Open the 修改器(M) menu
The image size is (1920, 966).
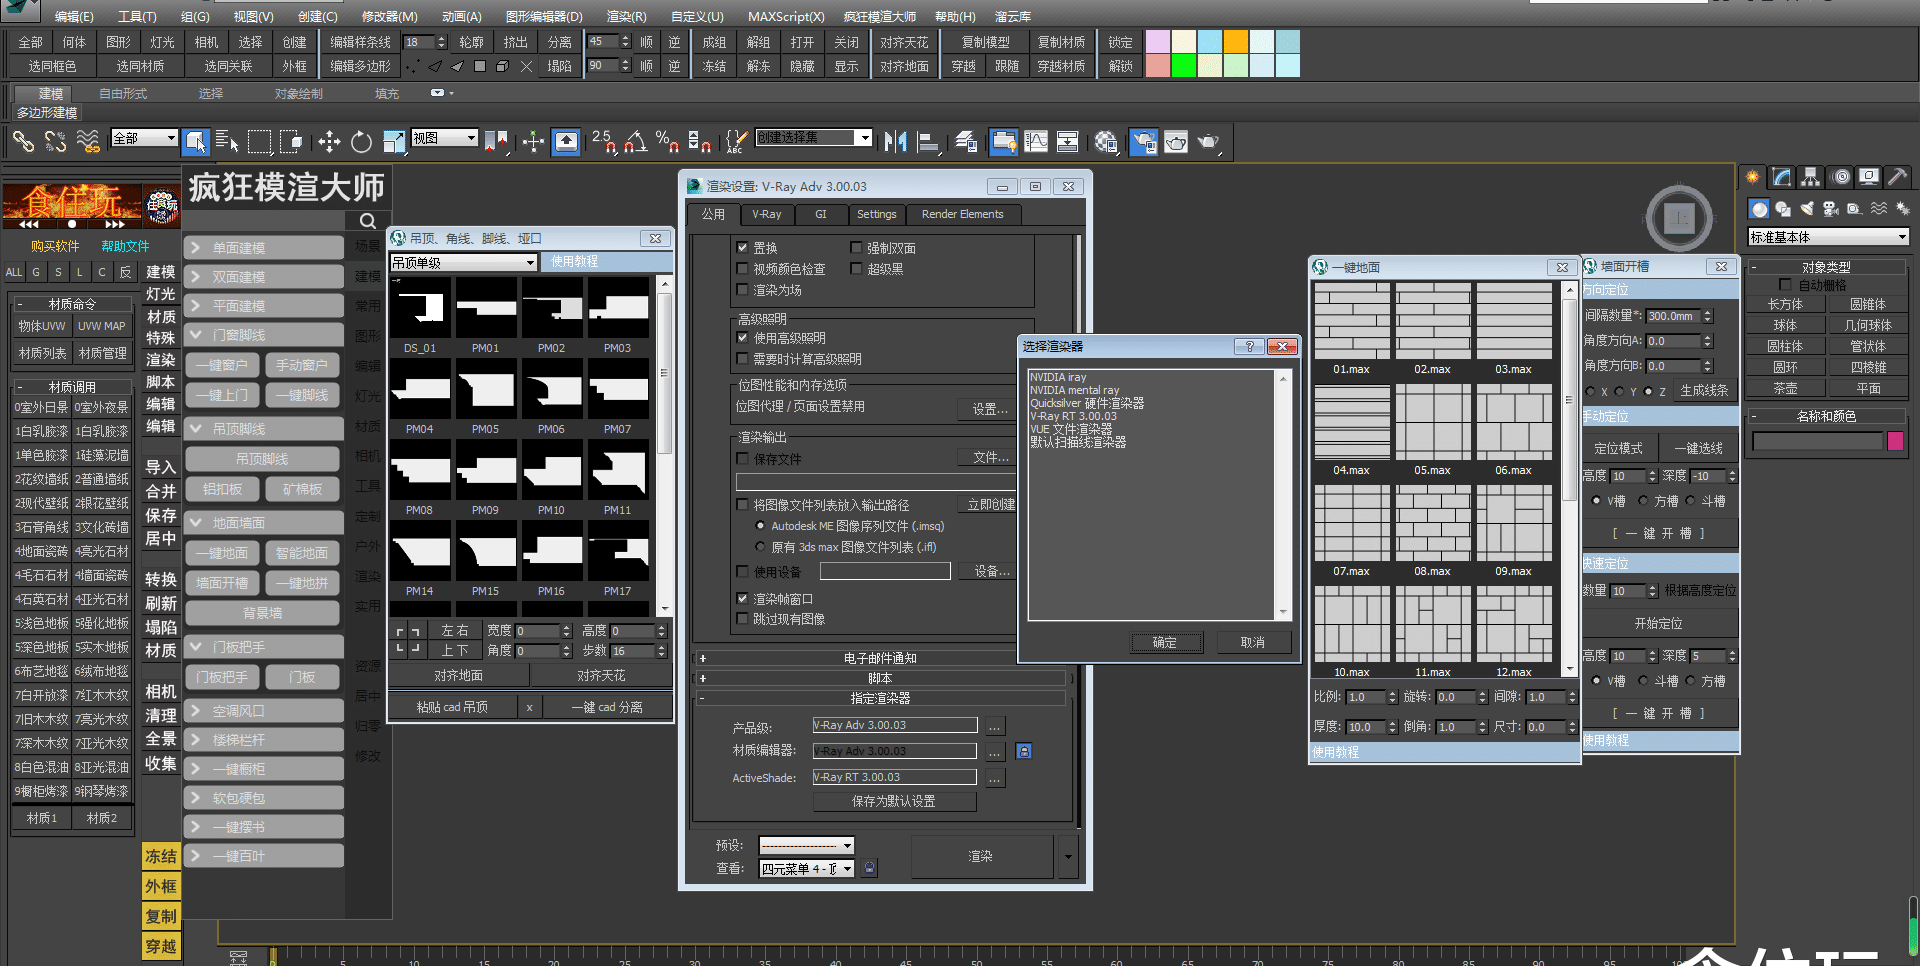pos(389,16)
